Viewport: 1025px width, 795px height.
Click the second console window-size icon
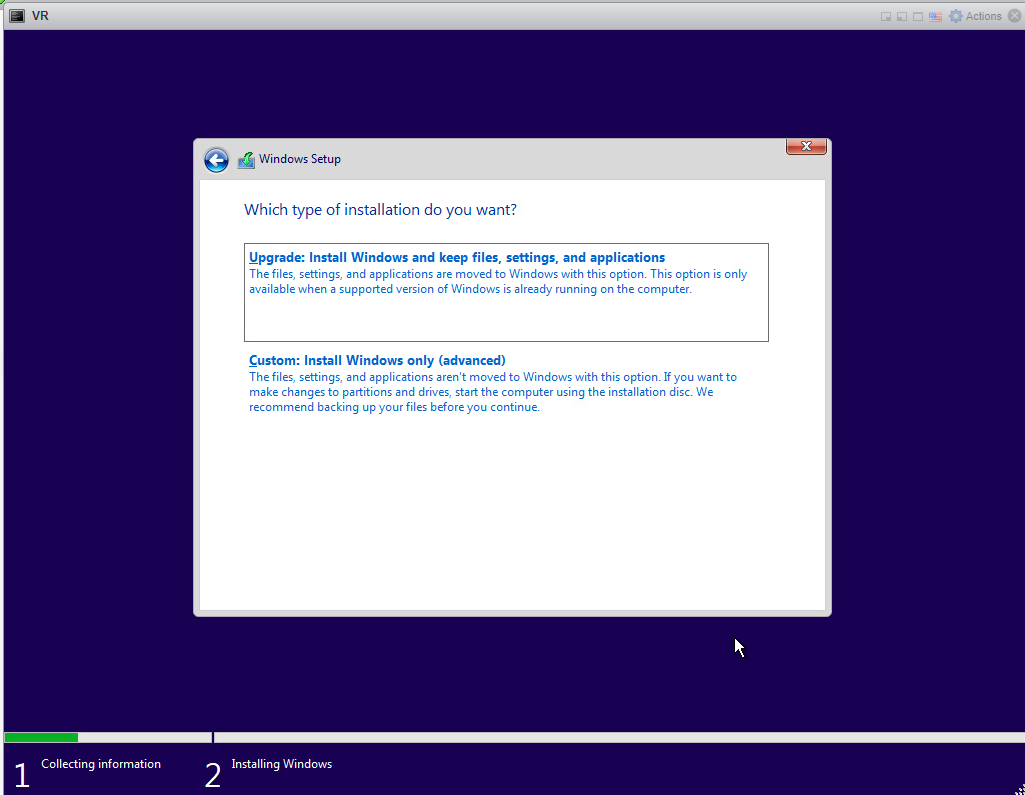(x=901, y=16)
